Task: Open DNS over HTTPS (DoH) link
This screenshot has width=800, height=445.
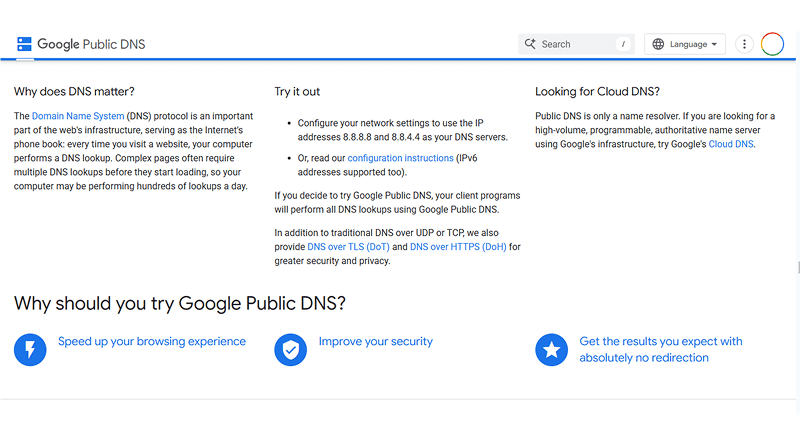Action: pyautogui.click(x=458, y=247)
